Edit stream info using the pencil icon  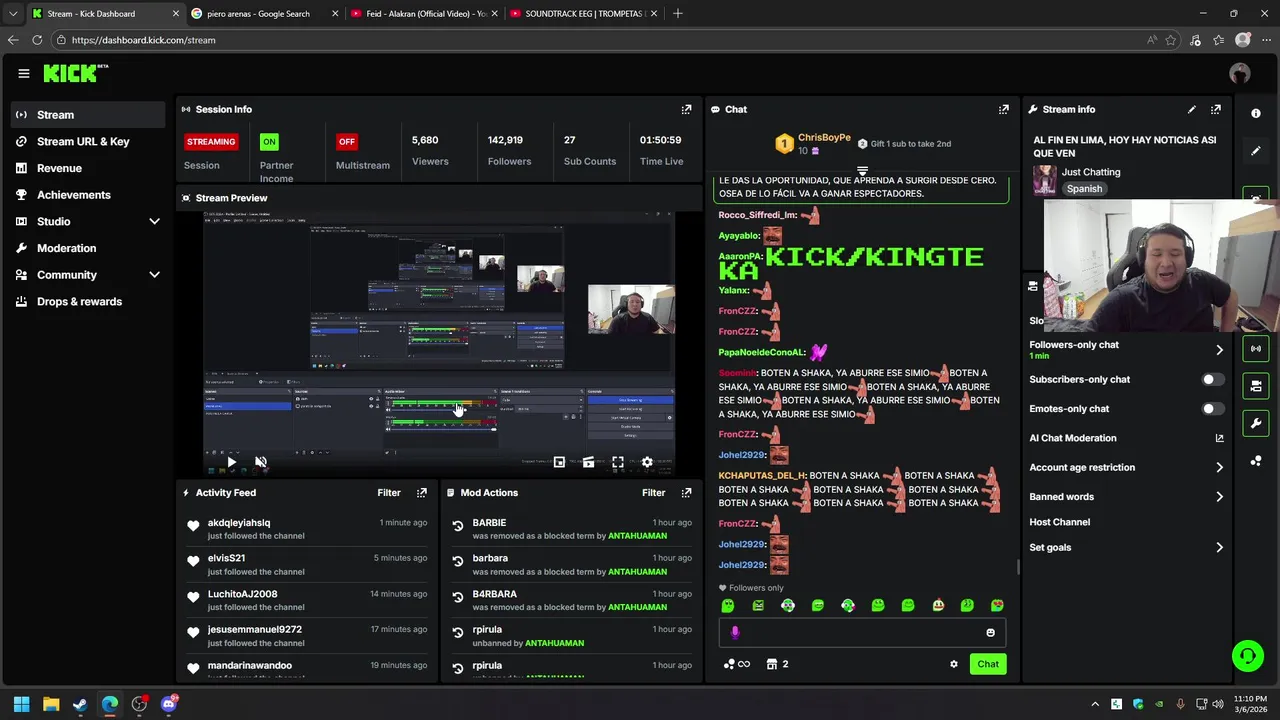(x=1191, y=109)
